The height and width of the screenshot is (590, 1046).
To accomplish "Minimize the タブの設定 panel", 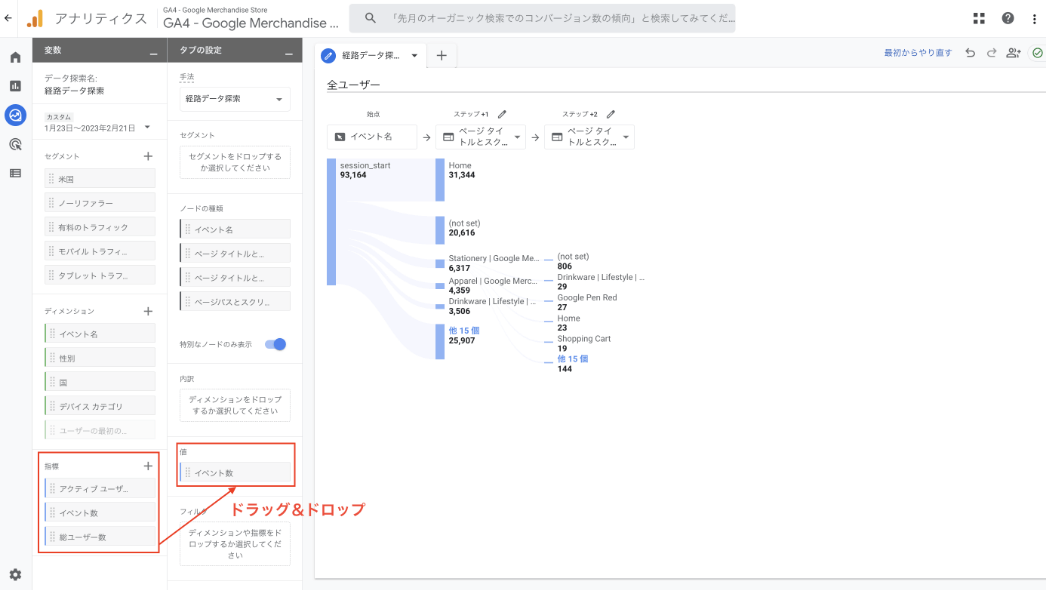I will pyautogui.click(x=289, y=53).
